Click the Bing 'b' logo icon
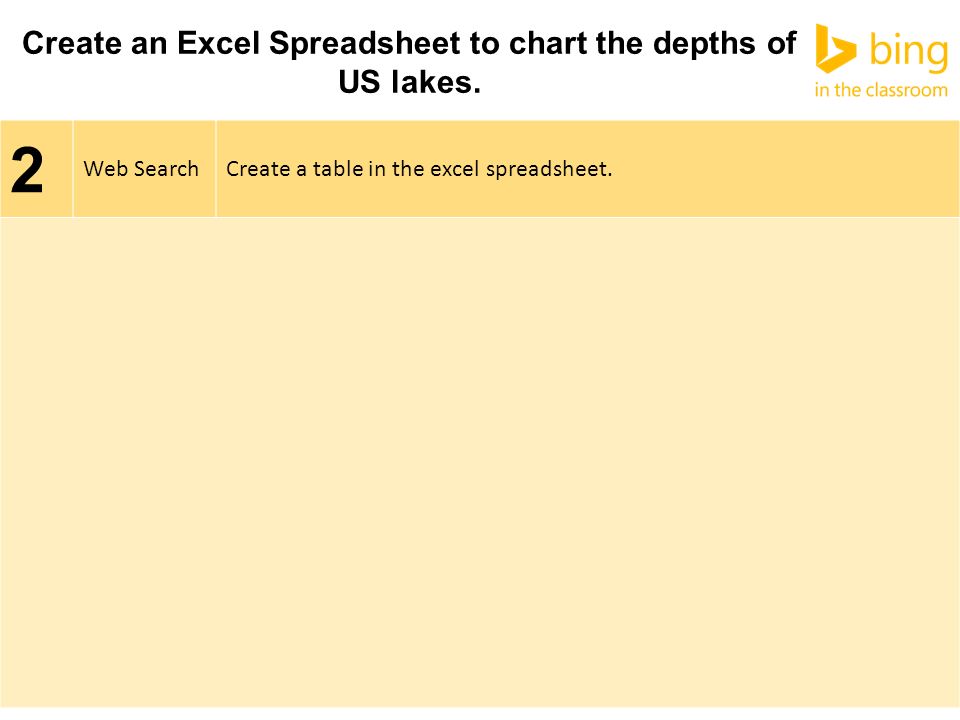Viewport: 960px width, 720px height. pos(836,48)
